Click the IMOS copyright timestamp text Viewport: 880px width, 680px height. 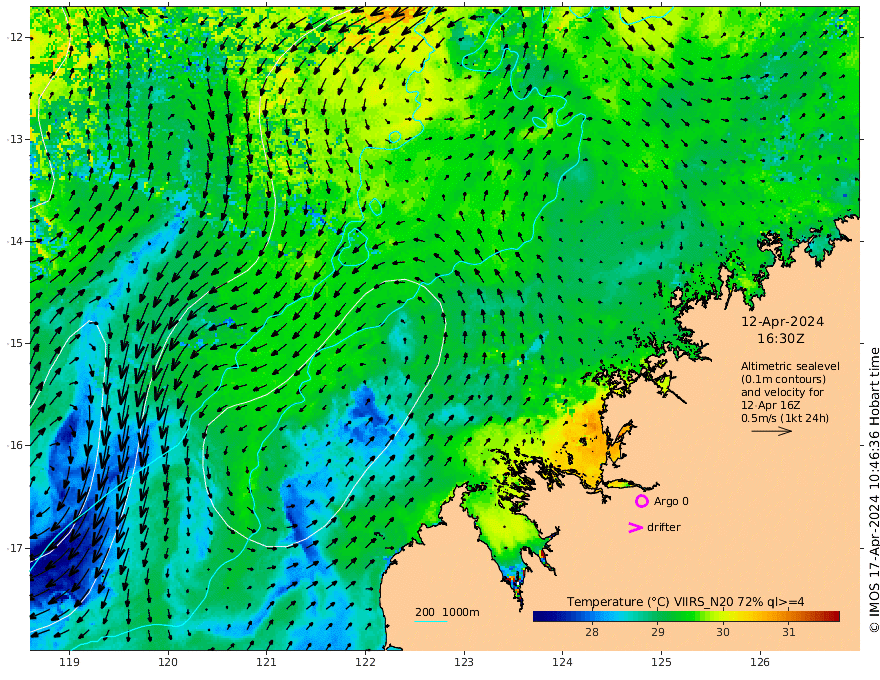[x=873, y=490]
